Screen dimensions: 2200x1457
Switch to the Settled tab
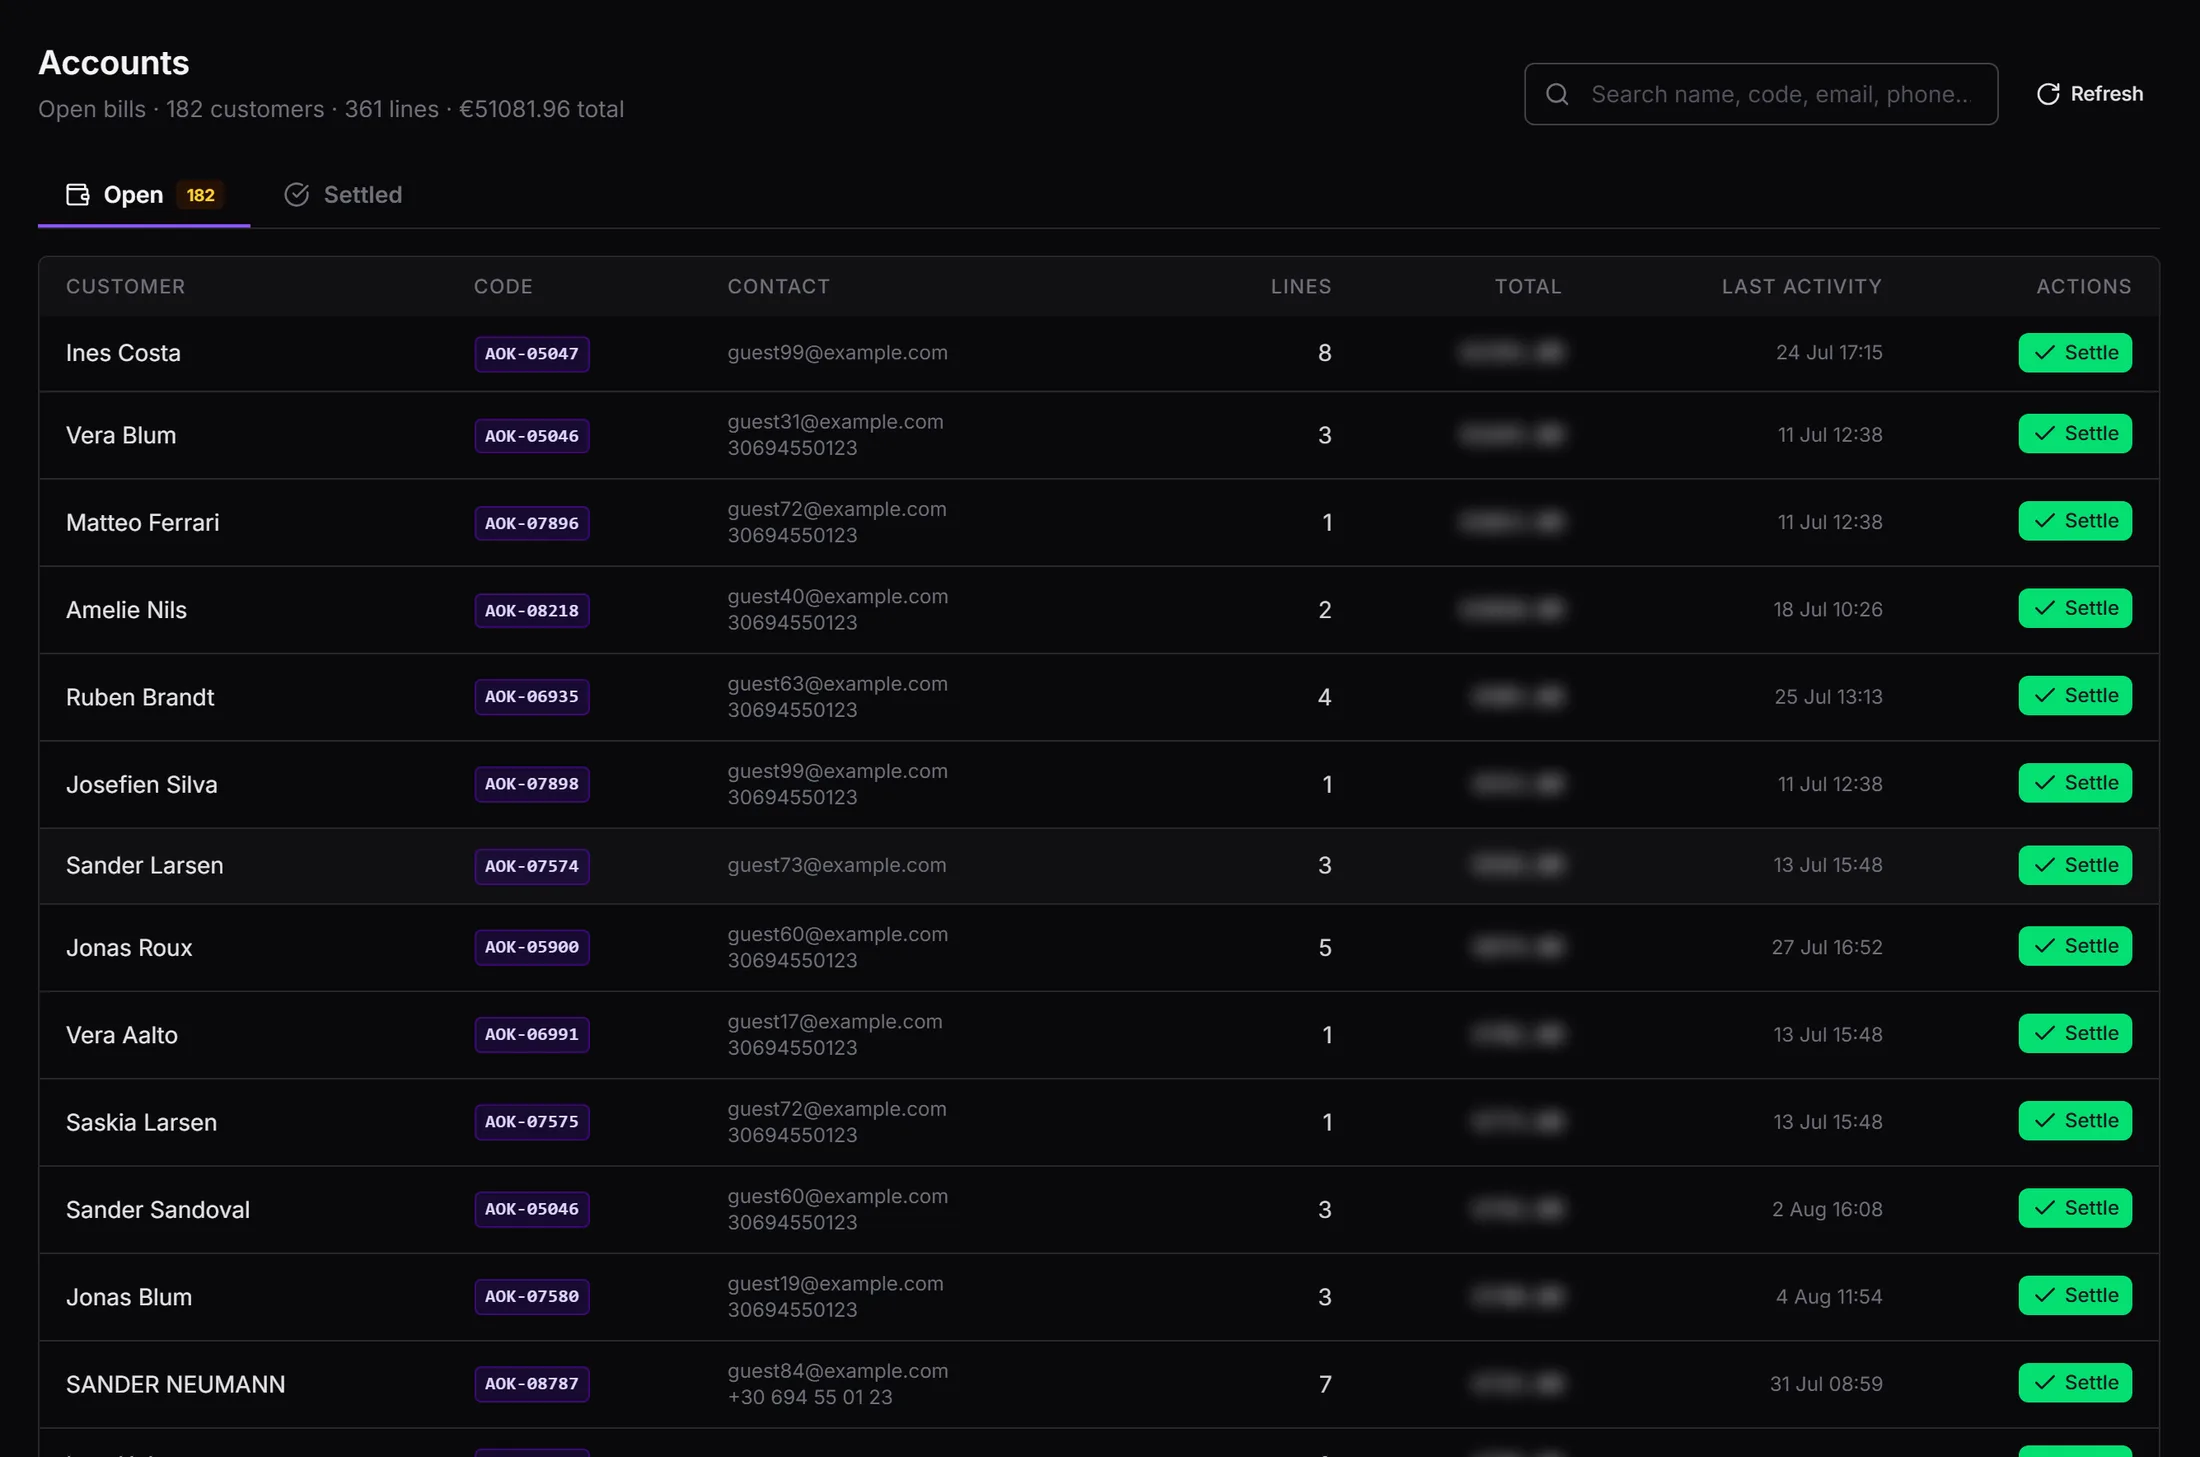pos(343,194)
